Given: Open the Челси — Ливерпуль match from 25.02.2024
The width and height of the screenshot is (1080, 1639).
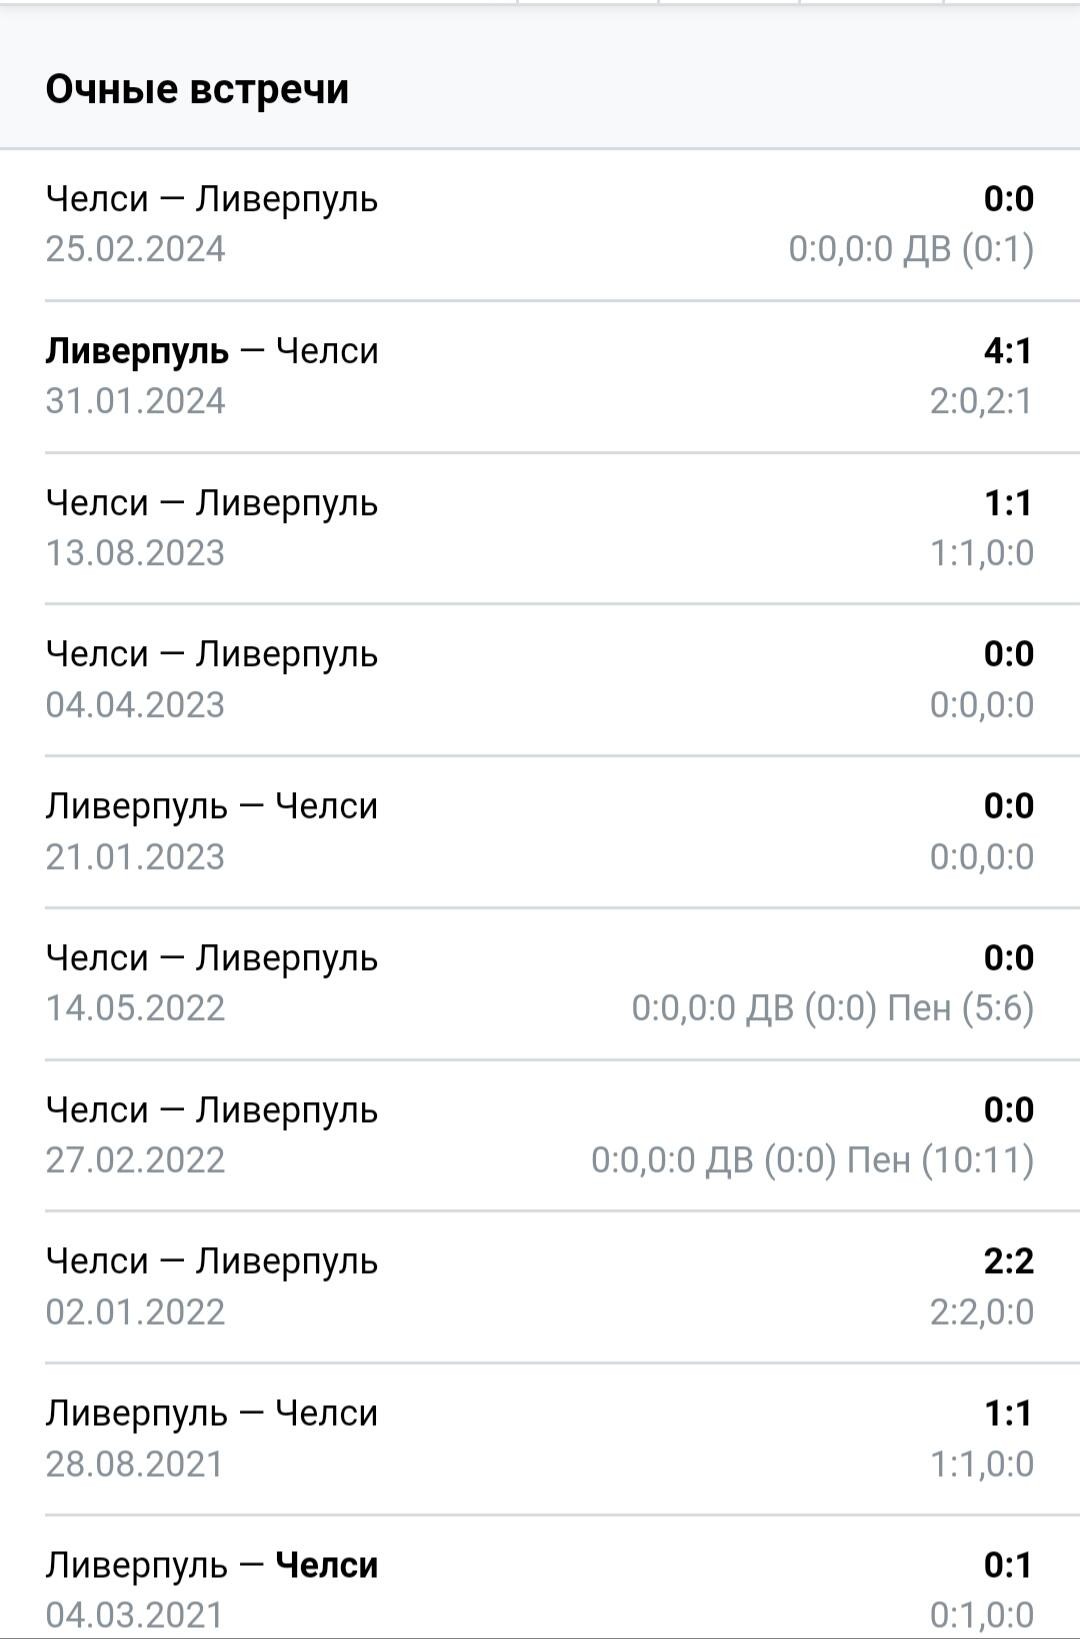Looking at the screenshot, I should point(540,224).
